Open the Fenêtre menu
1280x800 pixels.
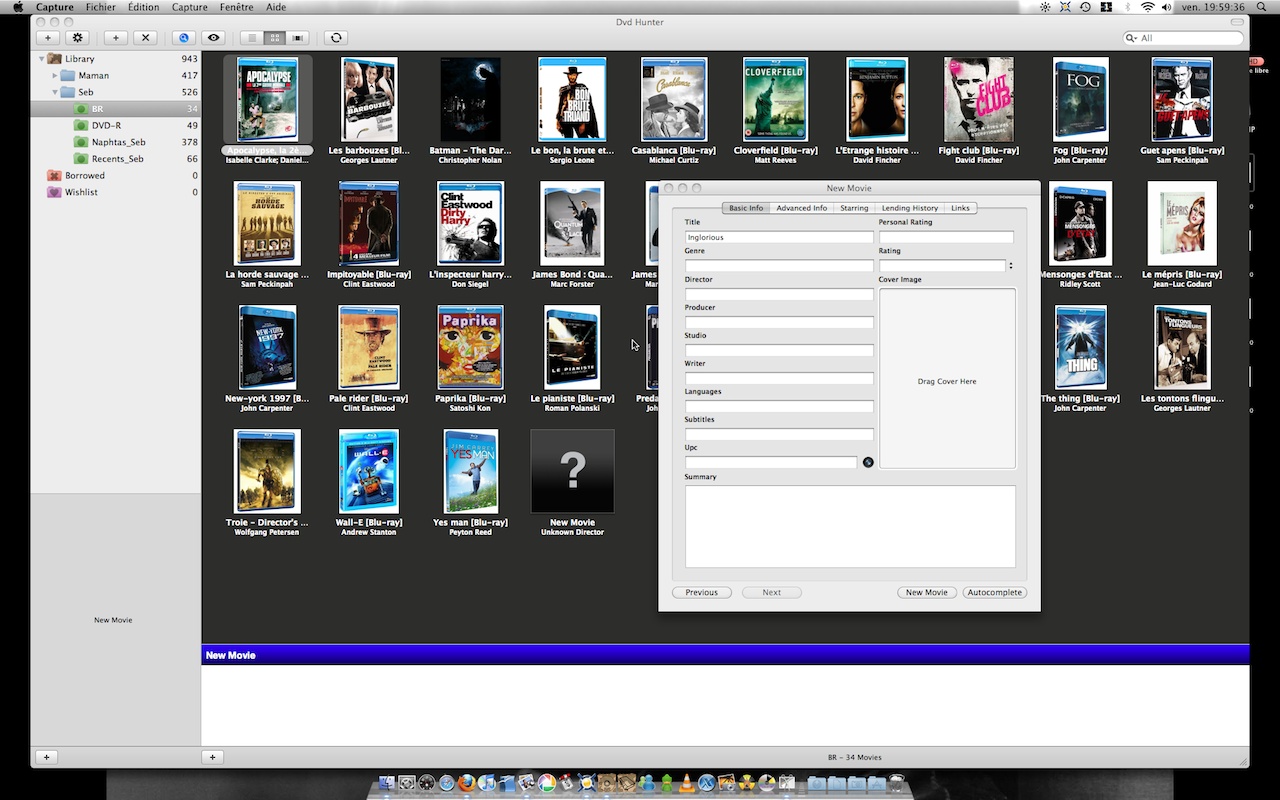click(236, 7)
